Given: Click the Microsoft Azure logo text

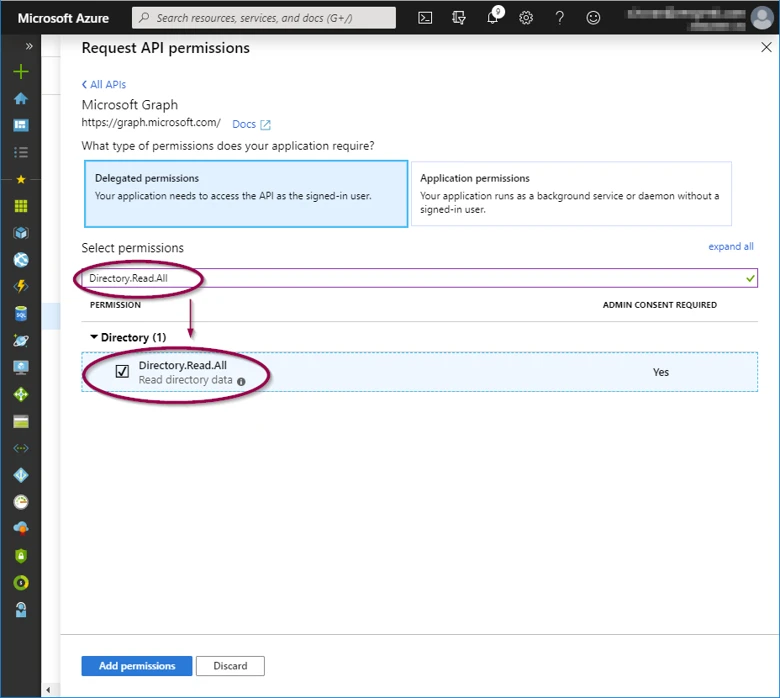Looking at the screenshot, I should pos(63,18).
